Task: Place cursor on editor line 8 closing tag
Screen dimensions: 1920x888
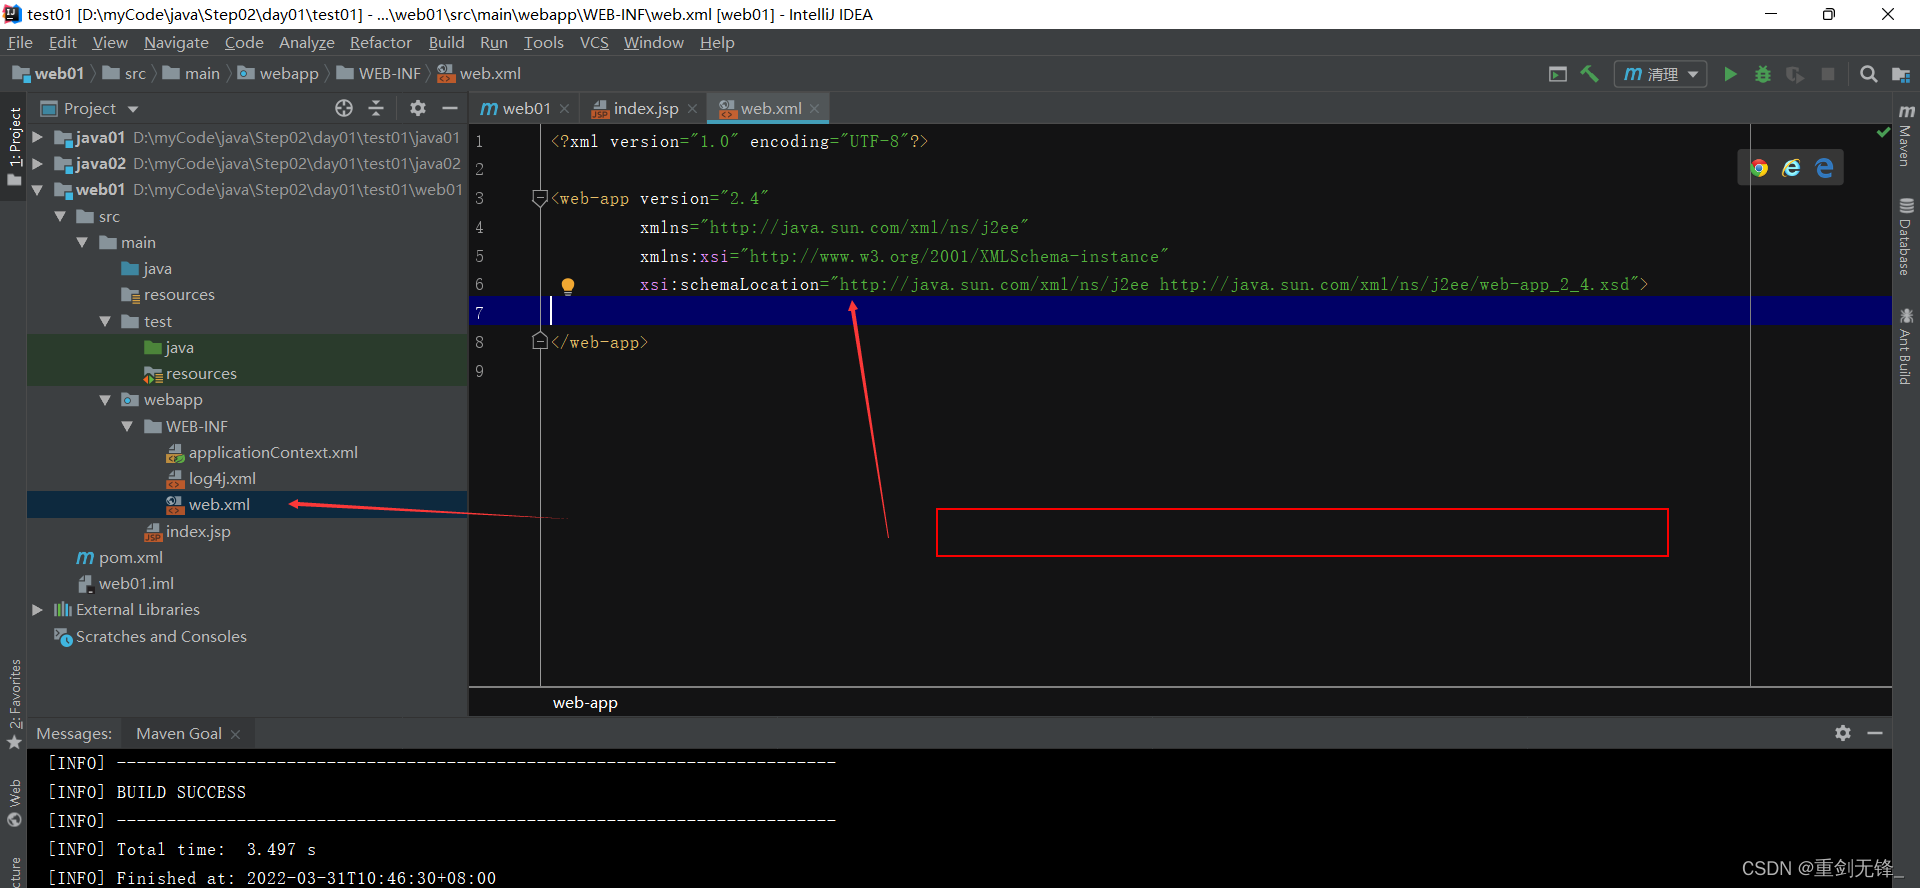Action: pos(600,342)
